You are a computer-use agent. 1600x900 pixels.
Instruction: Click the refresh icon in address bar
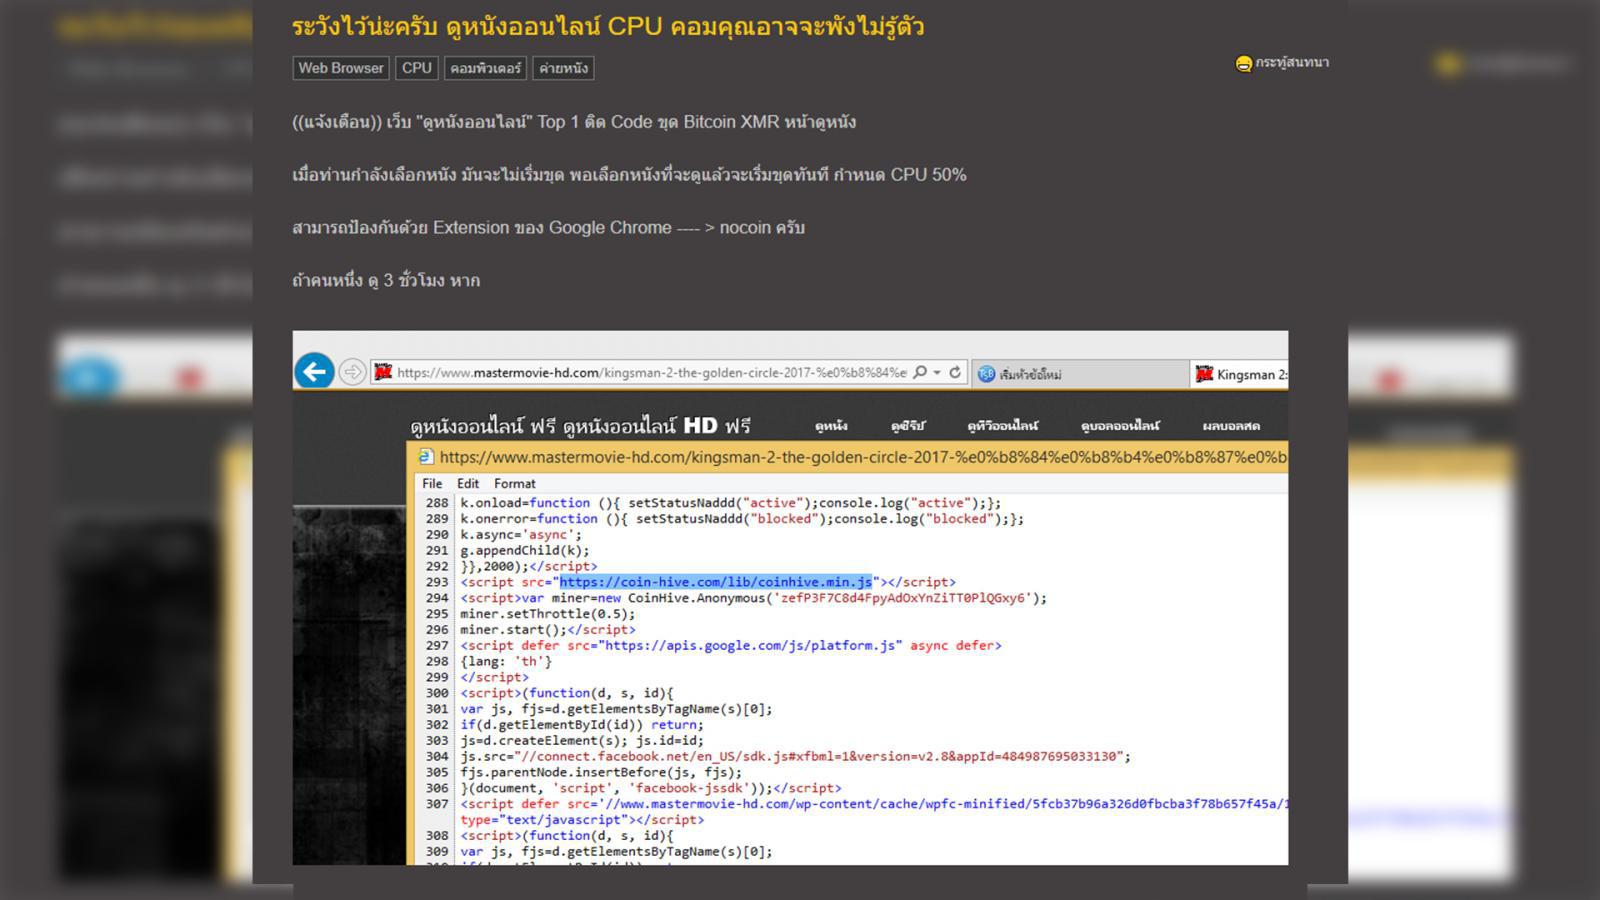955,372
